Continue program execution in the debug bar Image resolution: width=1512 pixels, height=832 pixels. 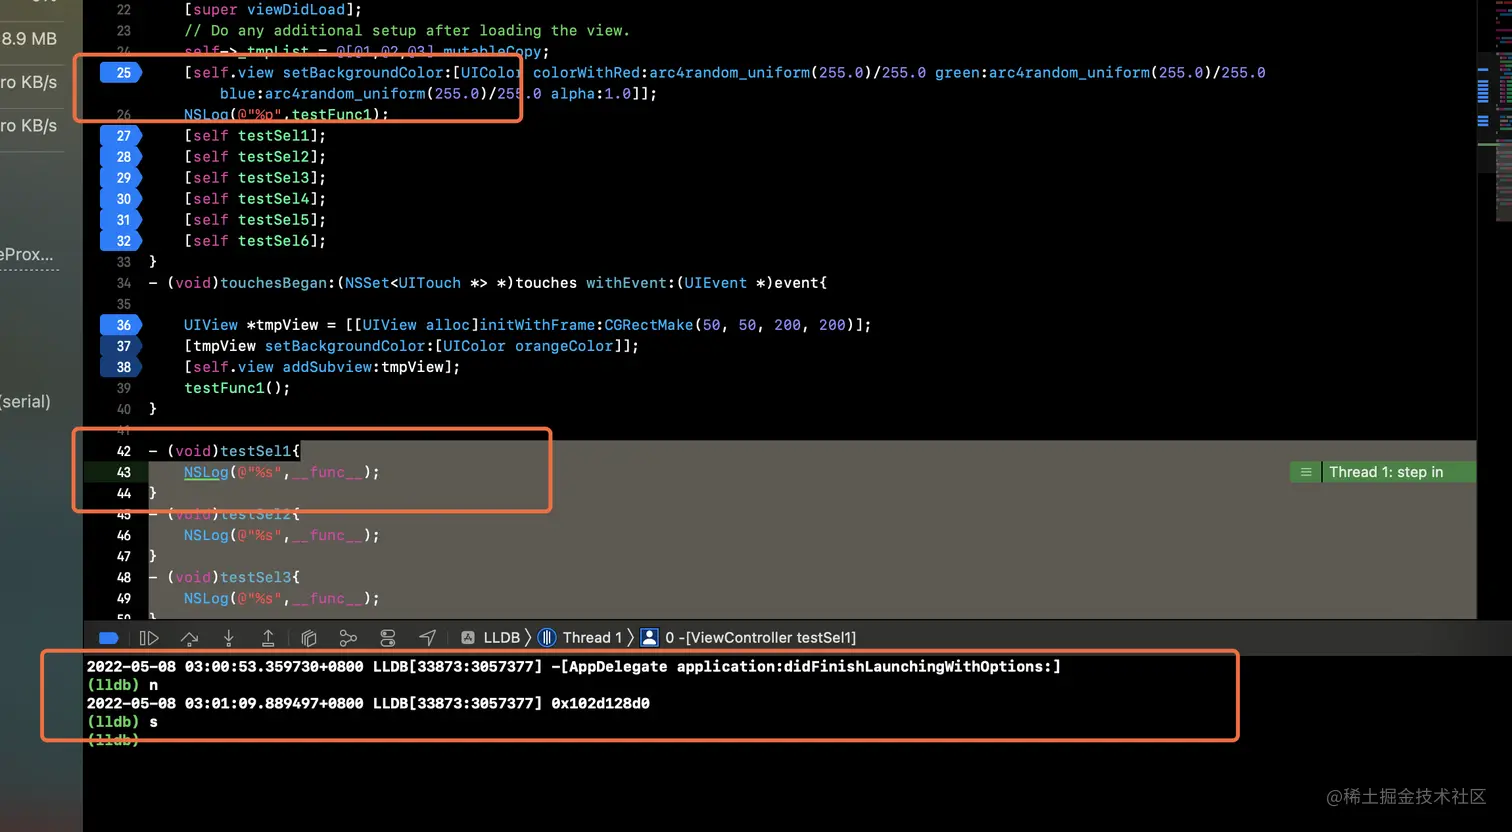tap(149, 638)
